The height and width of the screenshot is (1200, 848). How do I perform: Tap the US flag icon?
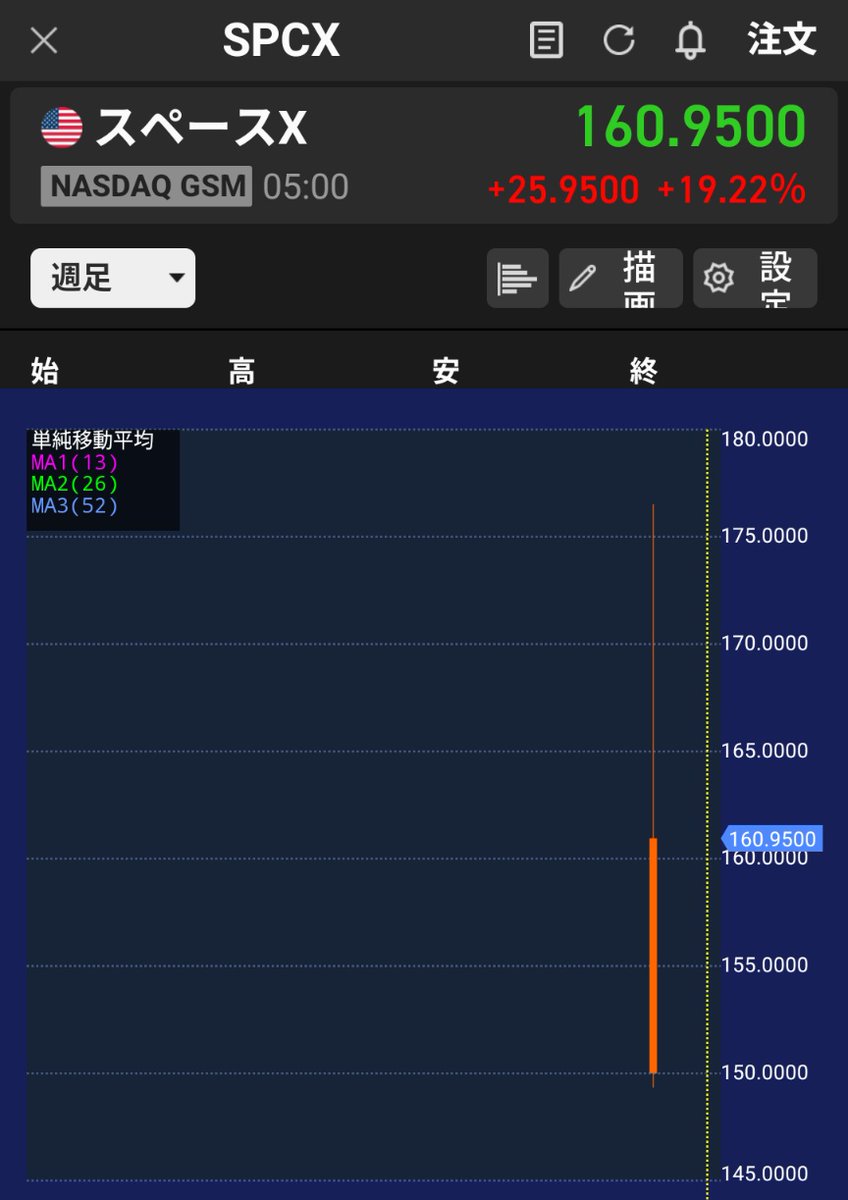(62, 127)
